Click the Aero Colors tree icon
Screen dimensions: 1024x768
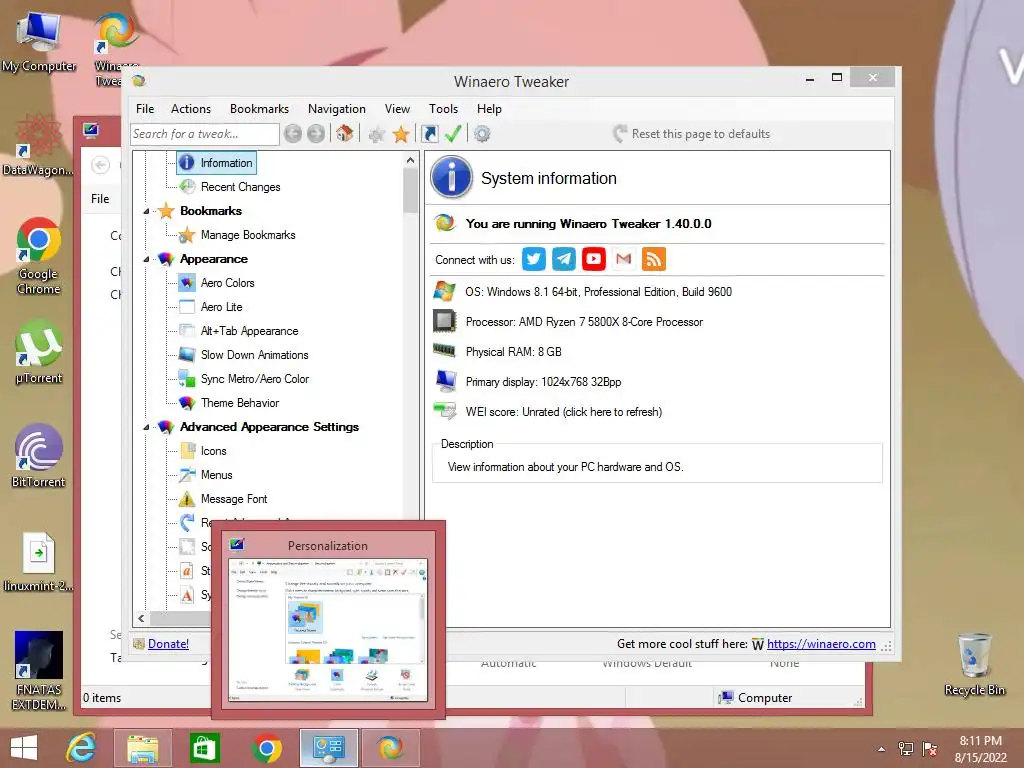187,283
